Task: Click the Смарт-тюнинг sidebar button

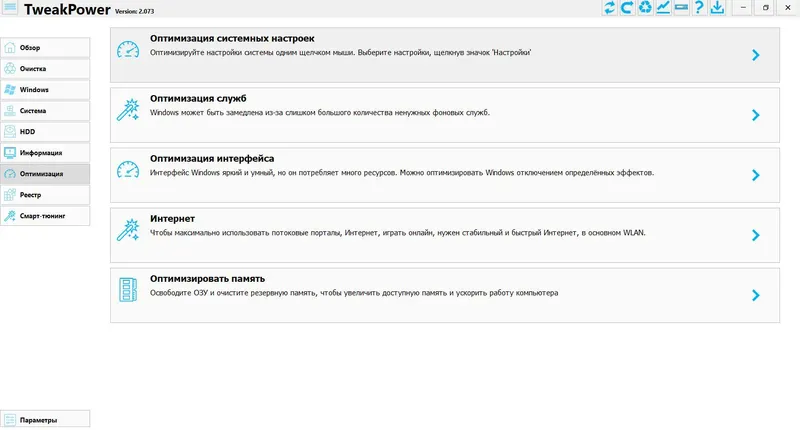Action: [x=45, y=216]
